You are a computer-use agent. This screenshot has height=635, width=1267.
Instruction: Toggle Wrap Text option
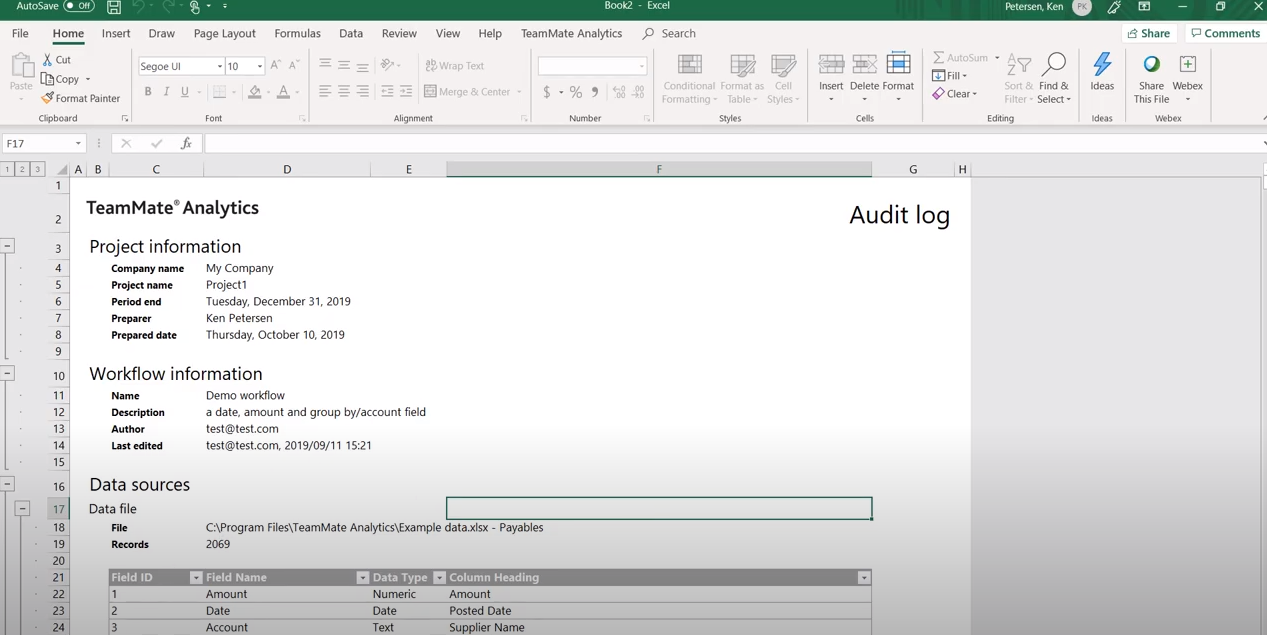pyautogui.click(x=455, y=66)
